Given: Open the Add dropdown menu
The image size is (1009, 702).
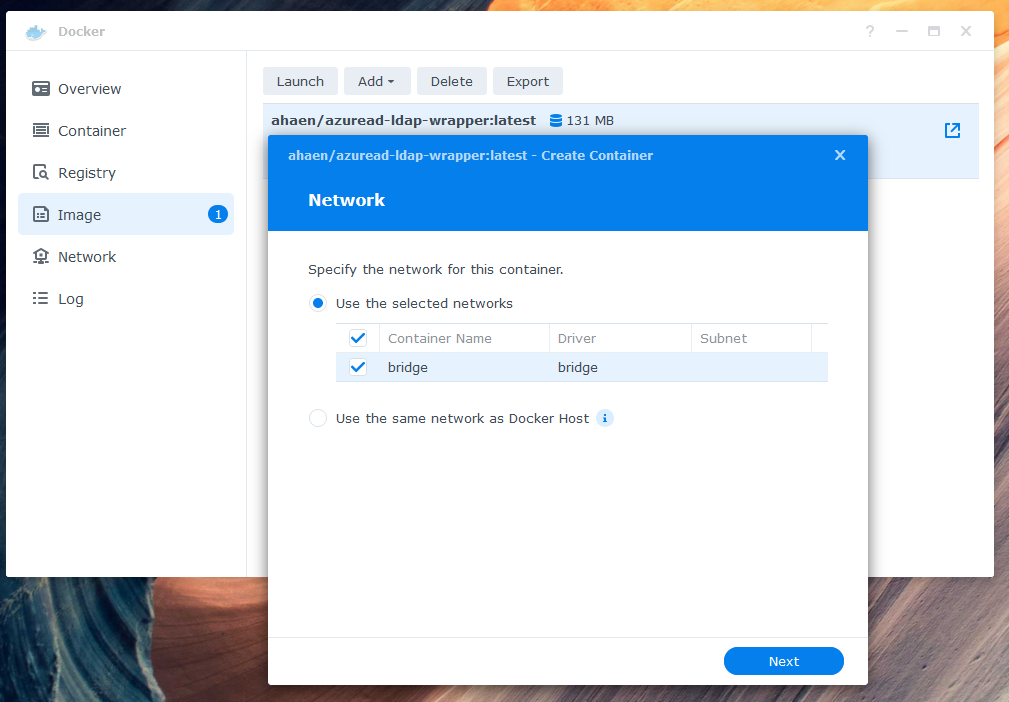Looking at the screenshot, I should [376, 81].
